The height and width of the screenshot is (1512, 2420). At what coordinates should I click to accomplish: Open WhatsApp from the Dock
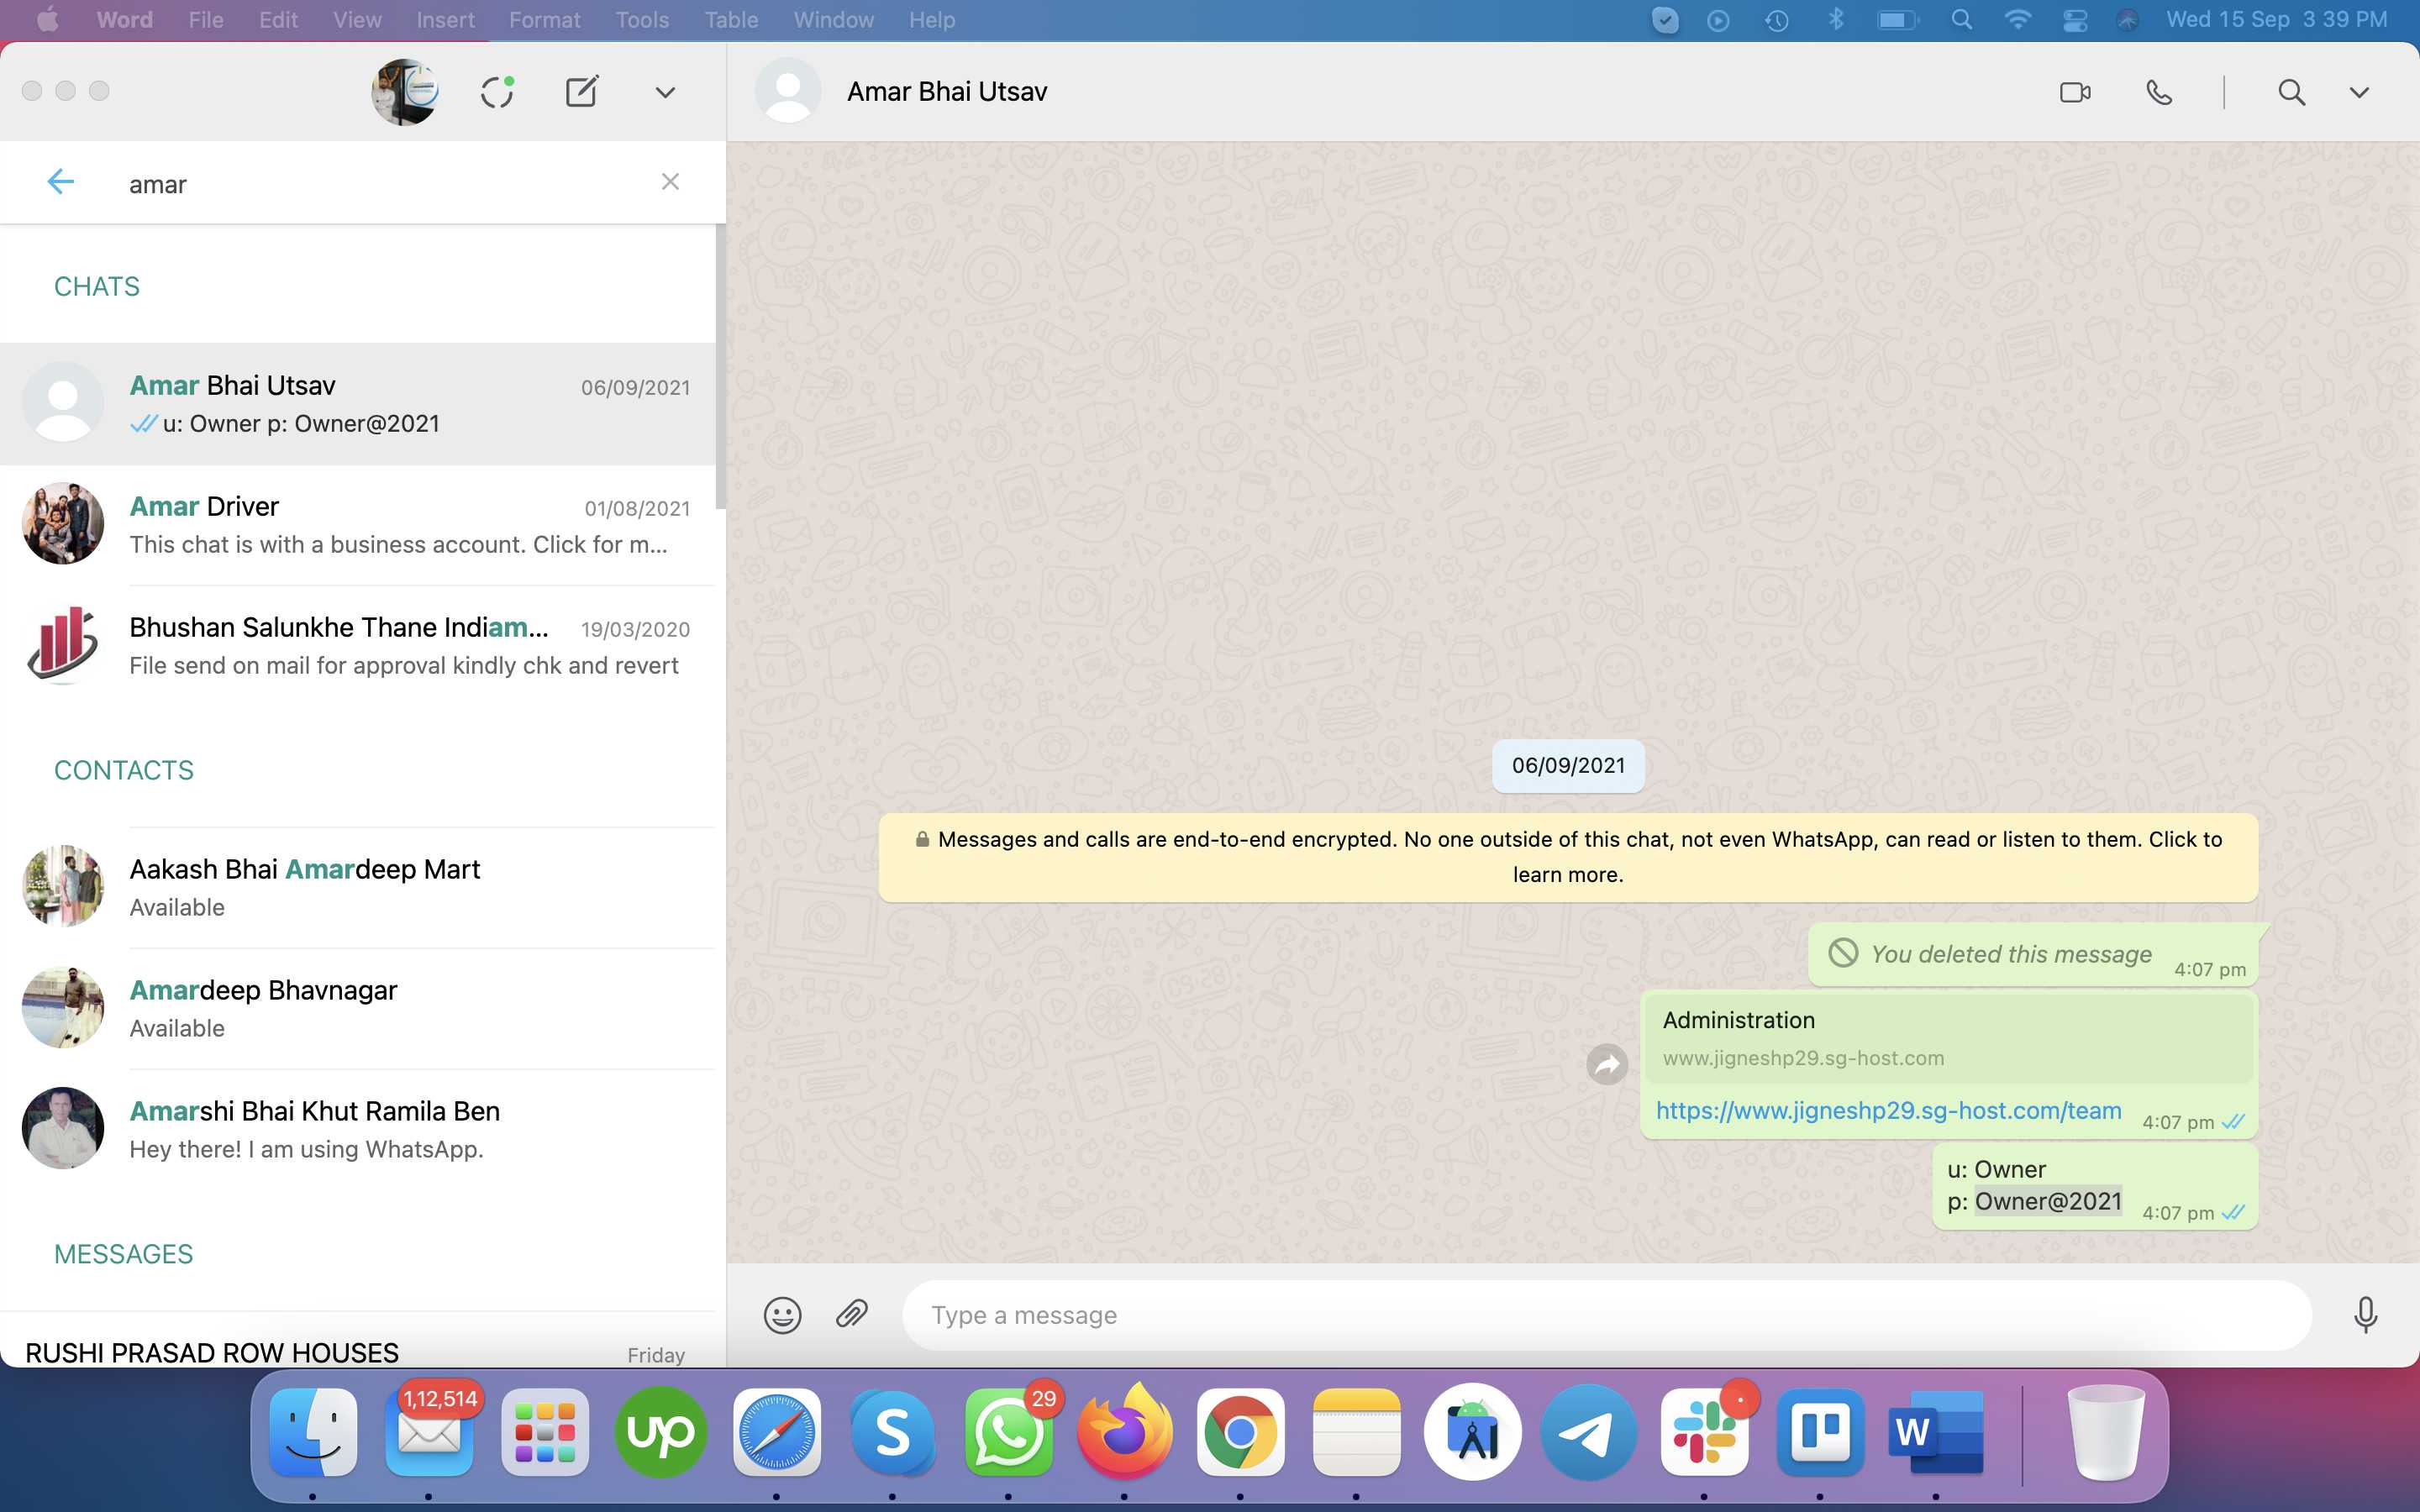click(1009, 1433)
